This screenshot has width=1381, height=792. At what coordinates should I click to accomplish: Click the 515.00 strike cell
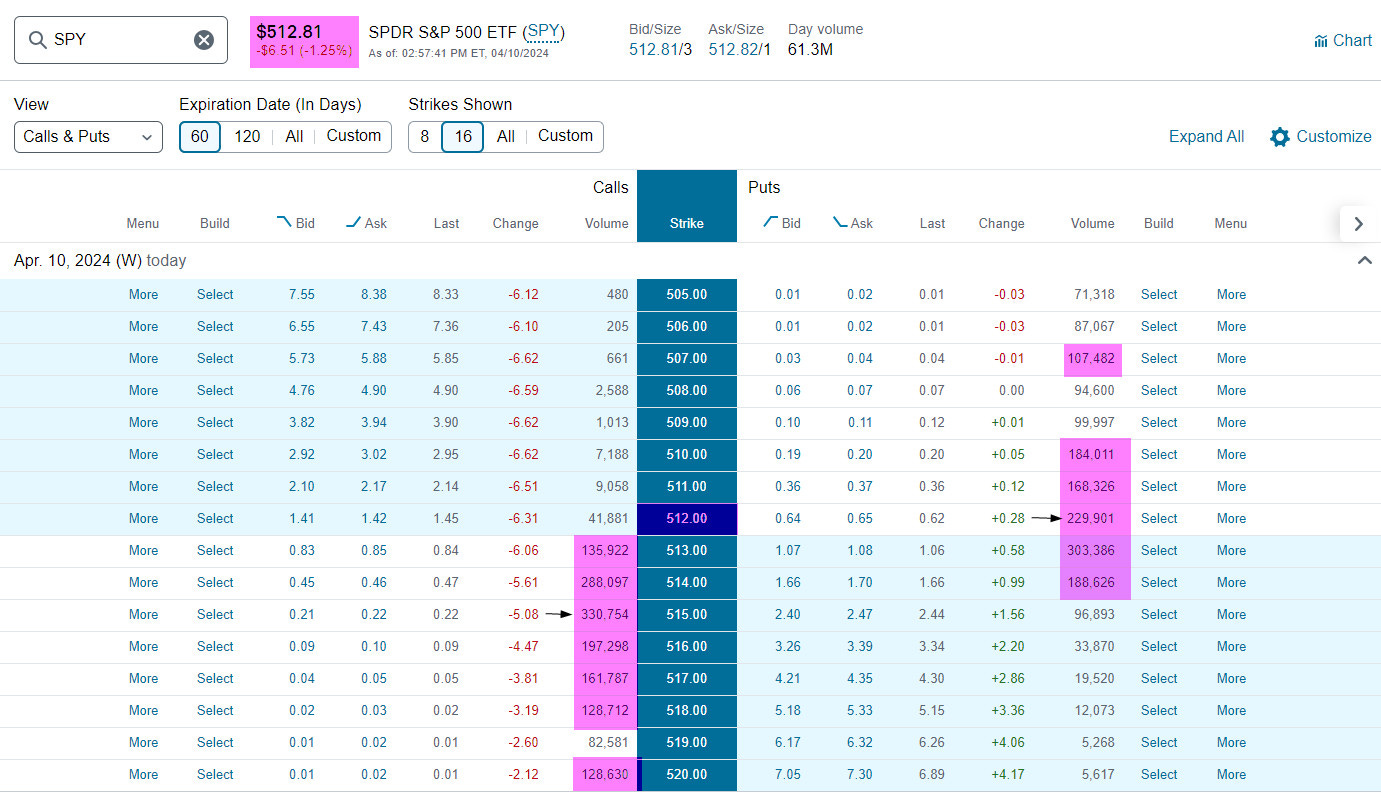687,615
